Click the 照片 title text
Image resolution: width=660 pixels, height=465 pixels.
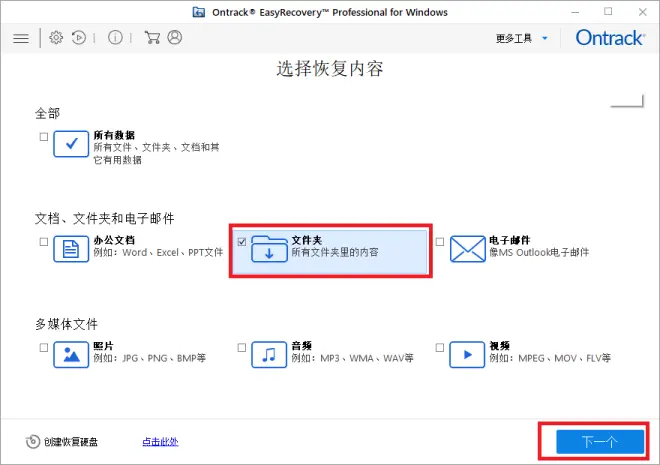tap(104, 346)
